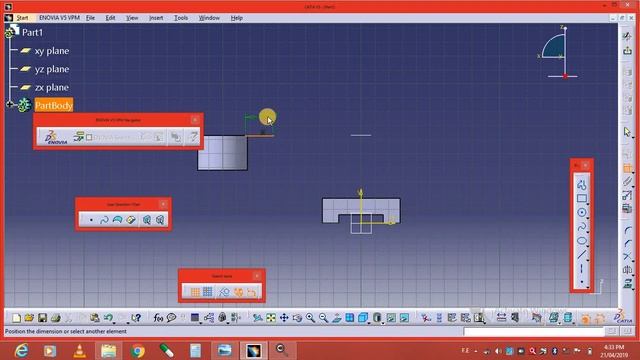The image size is (640, 360).
Task: Toggle Snap to Point blue grid icon
Action: click(x=208, y=291)
